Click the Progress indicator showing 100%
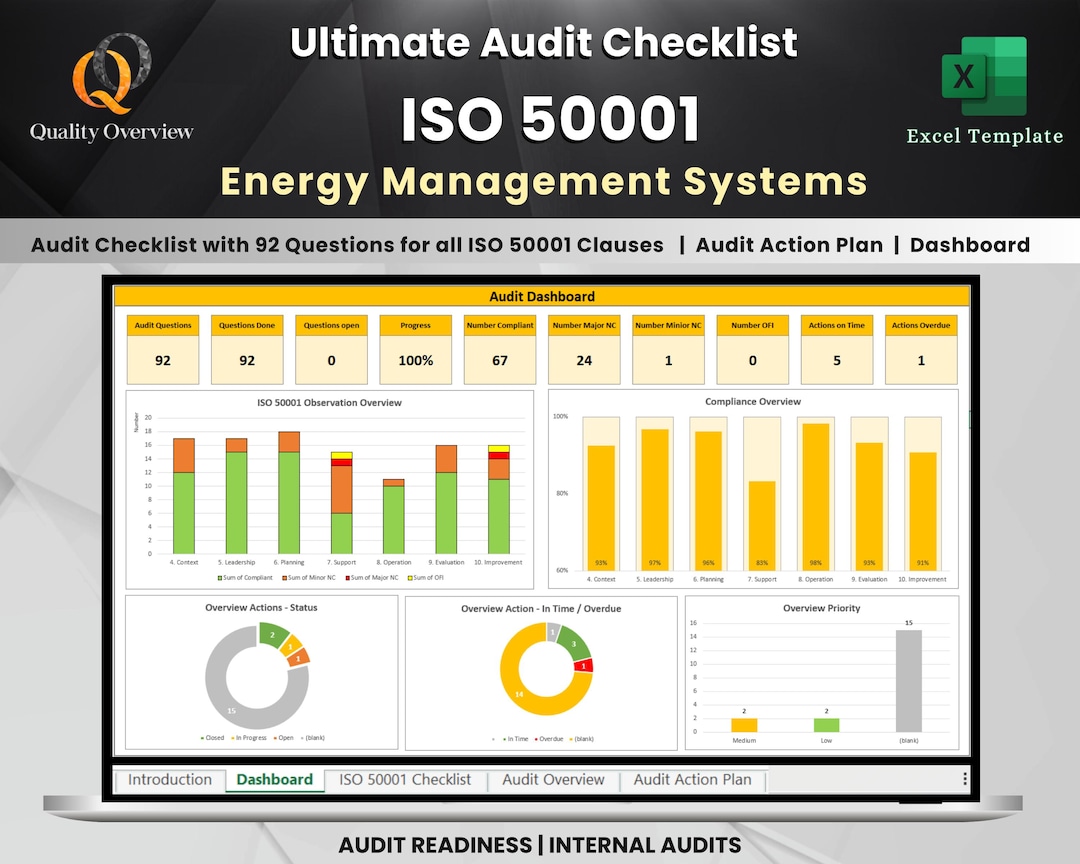Viewport: 1080px width, 864px height. click(x=415, y=350)
